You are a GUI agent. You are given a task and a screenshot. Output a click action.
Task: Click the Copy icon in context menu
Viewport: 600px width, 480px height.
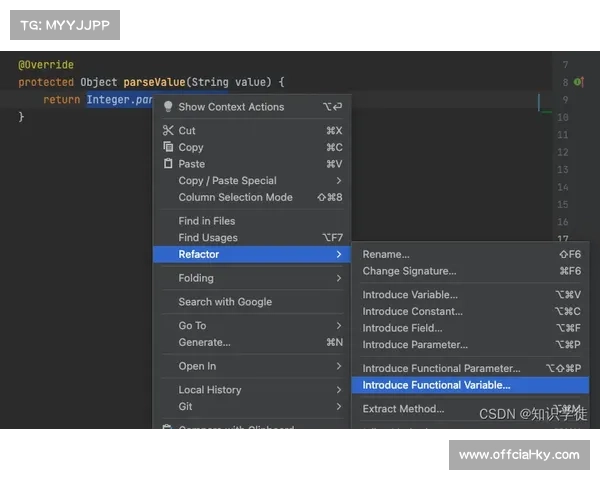coord(168,147)
